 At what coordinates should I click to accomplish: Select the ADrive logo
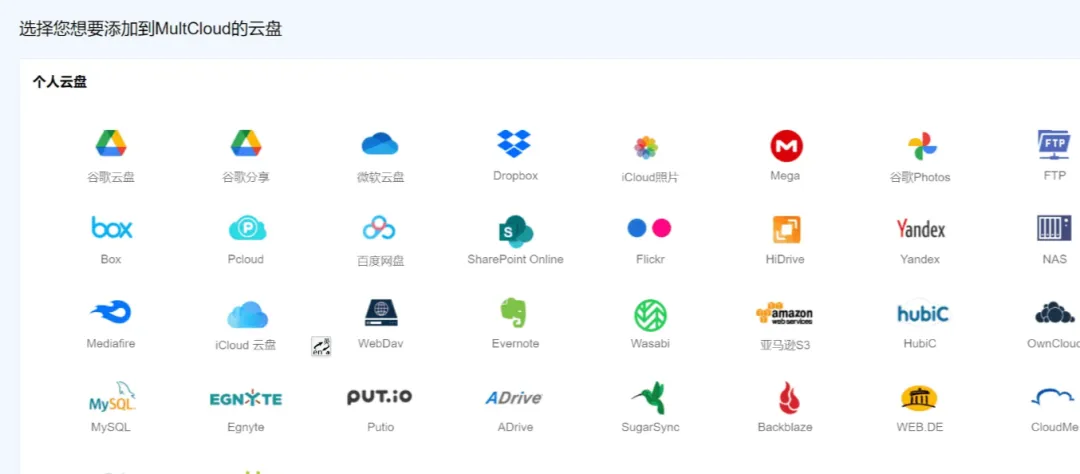click(514, 398)
